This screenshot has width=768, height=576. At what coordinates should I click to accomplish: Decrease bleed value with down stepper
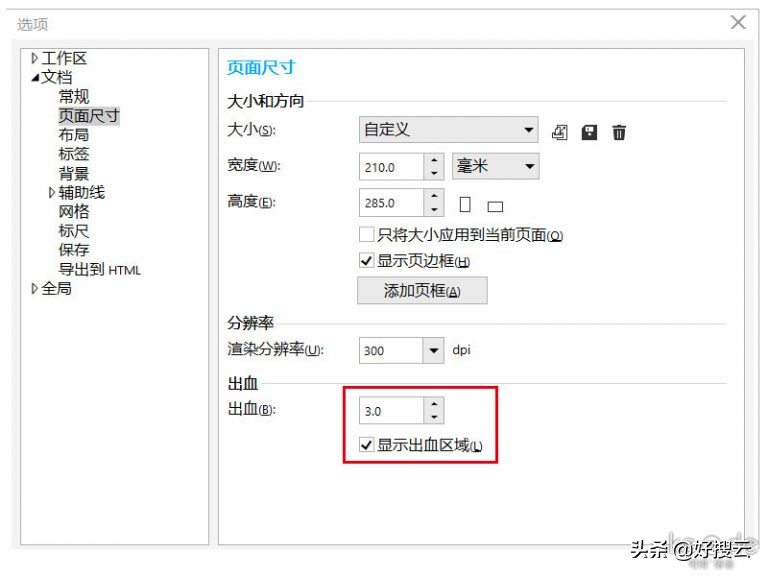tap(434, 417)
